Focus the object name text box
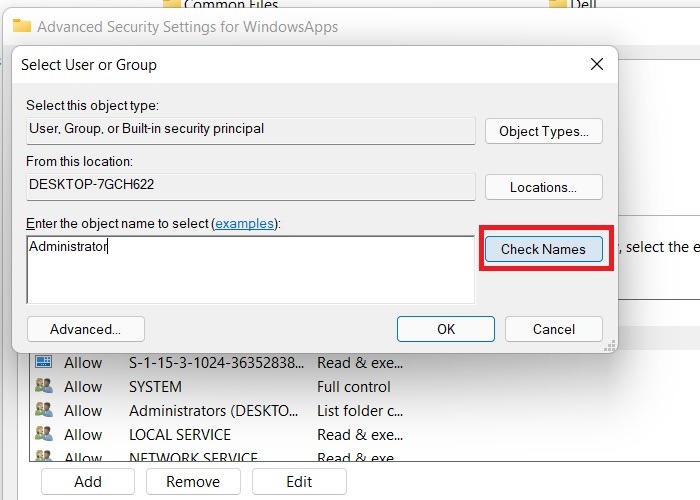700x500 pixels. point(250,270)
